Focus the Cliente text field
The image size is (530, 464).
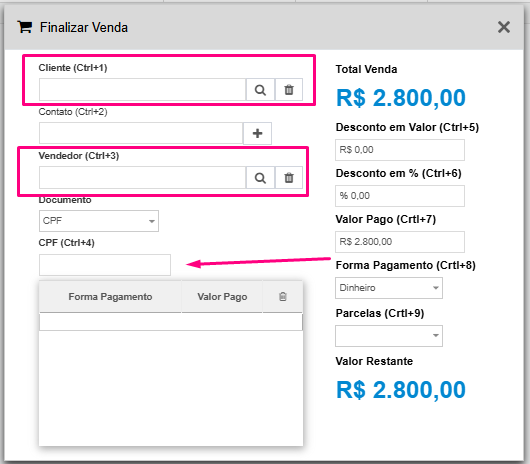pyautogui.click(x=142, y=90)
